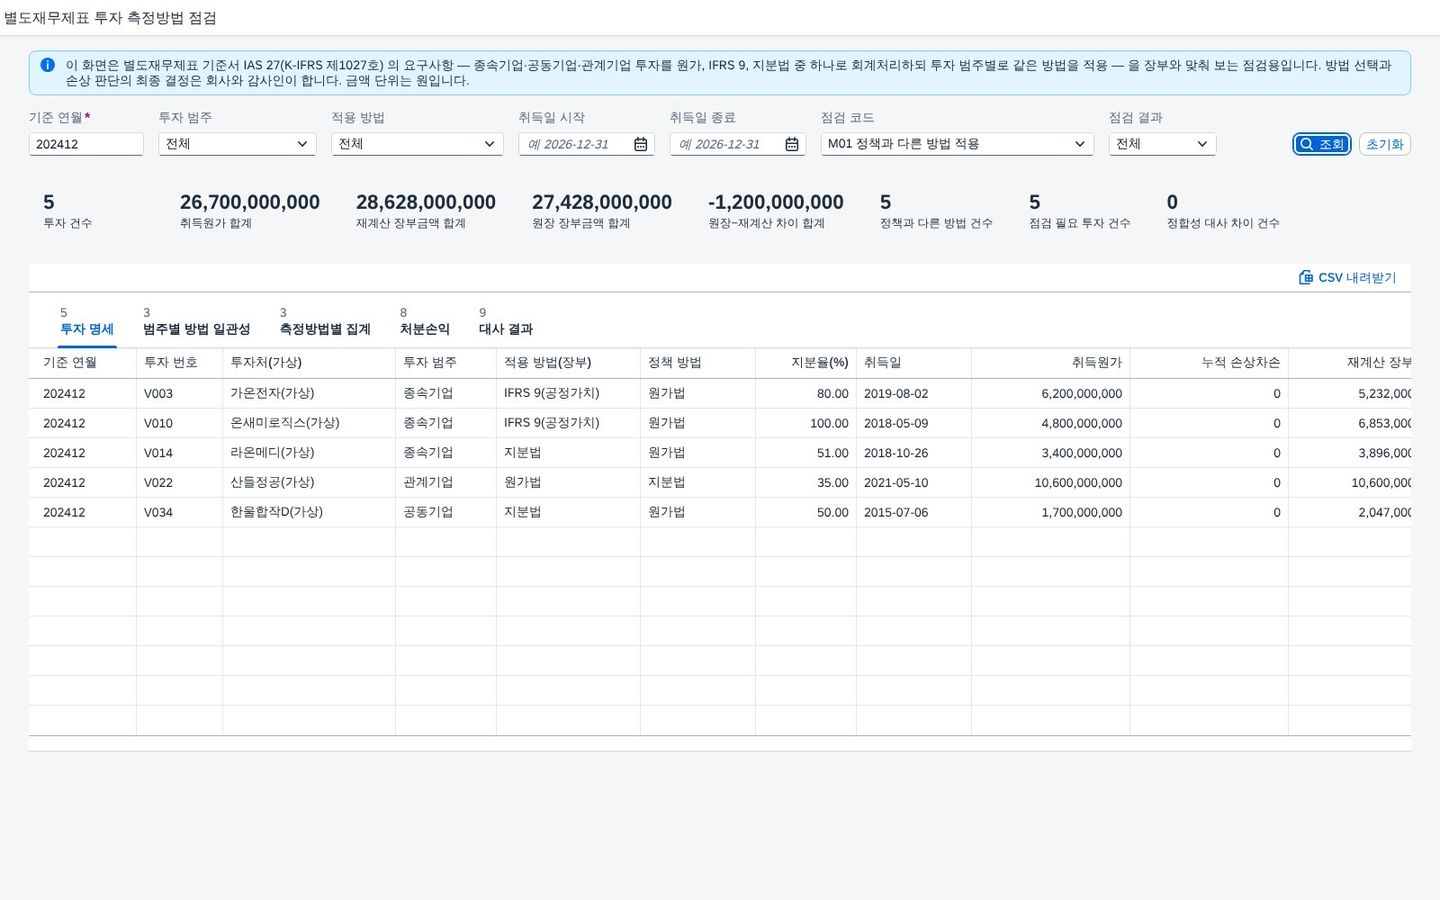This screenshot has height=900, width=1440.
Task: Click the 2019-08-02 acquisition date cell
Action: [x=914, y=394]
